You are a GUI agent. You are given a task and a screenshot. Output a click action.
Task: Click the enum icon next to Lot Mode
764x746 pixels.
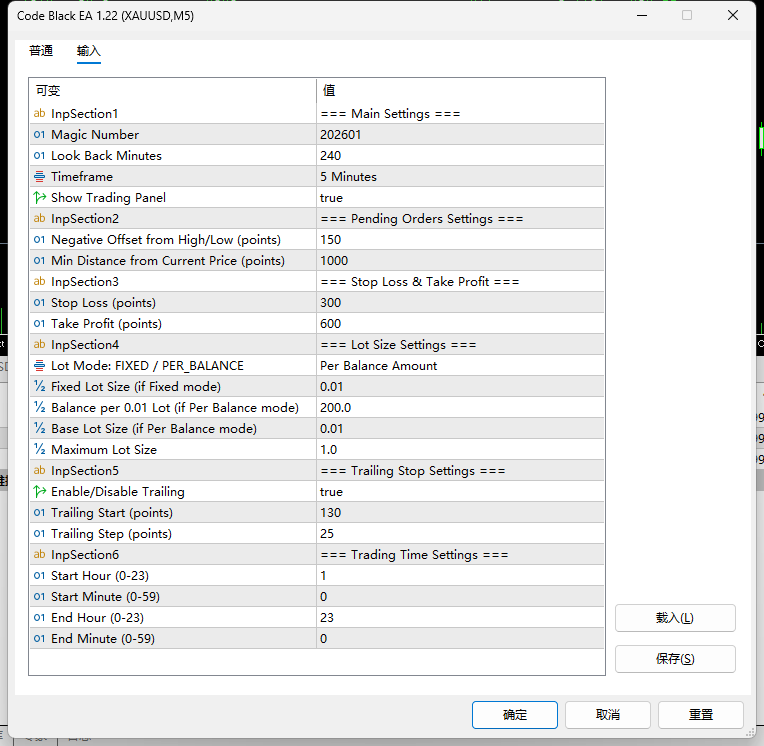pyautogui.click(x=39, y=365)
